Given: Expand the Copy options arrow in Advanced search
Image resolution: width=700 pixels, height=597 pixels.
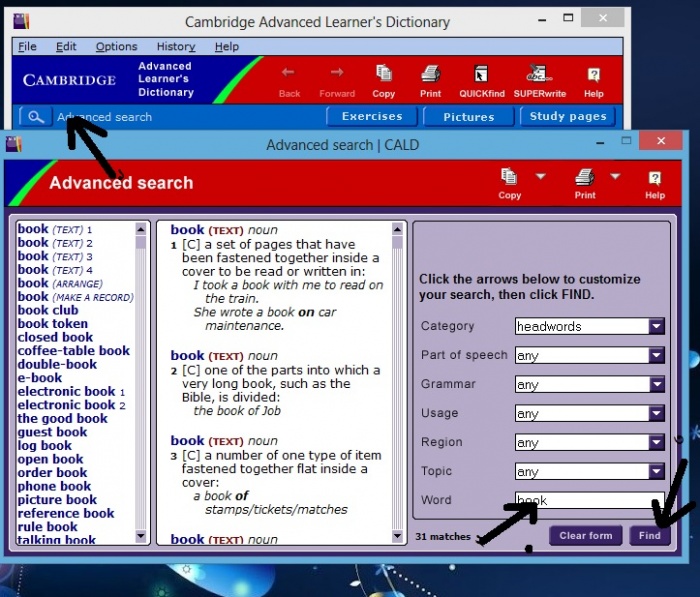Looking at the screenshot, I should (x=541, y=176).
